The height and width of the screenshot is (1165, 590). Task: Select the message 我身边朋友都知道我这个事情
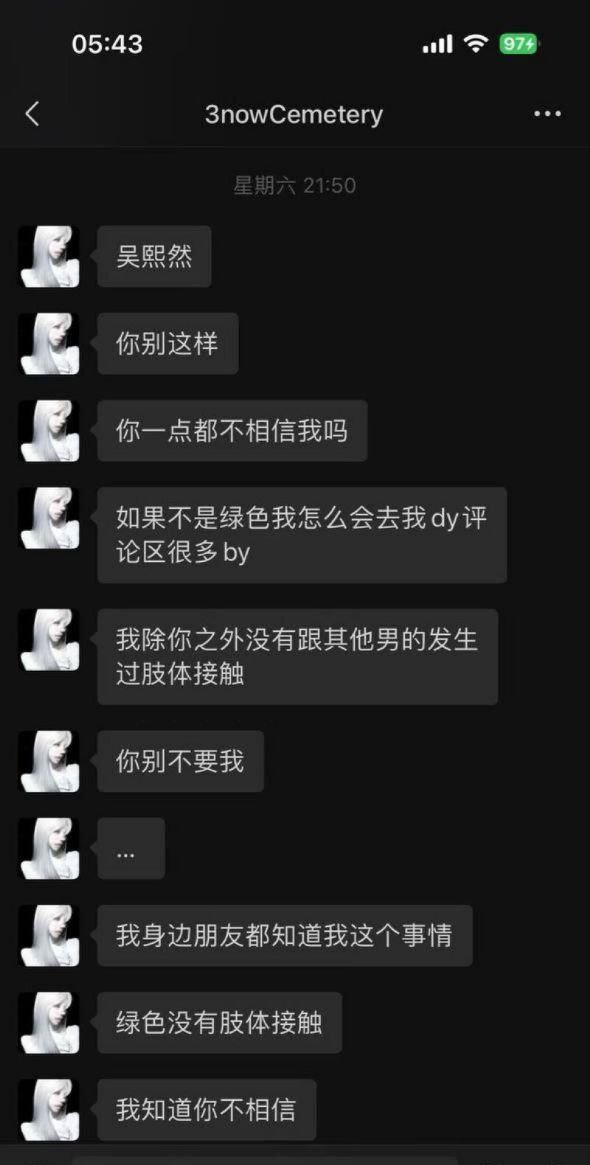click(x=285, y=935)
